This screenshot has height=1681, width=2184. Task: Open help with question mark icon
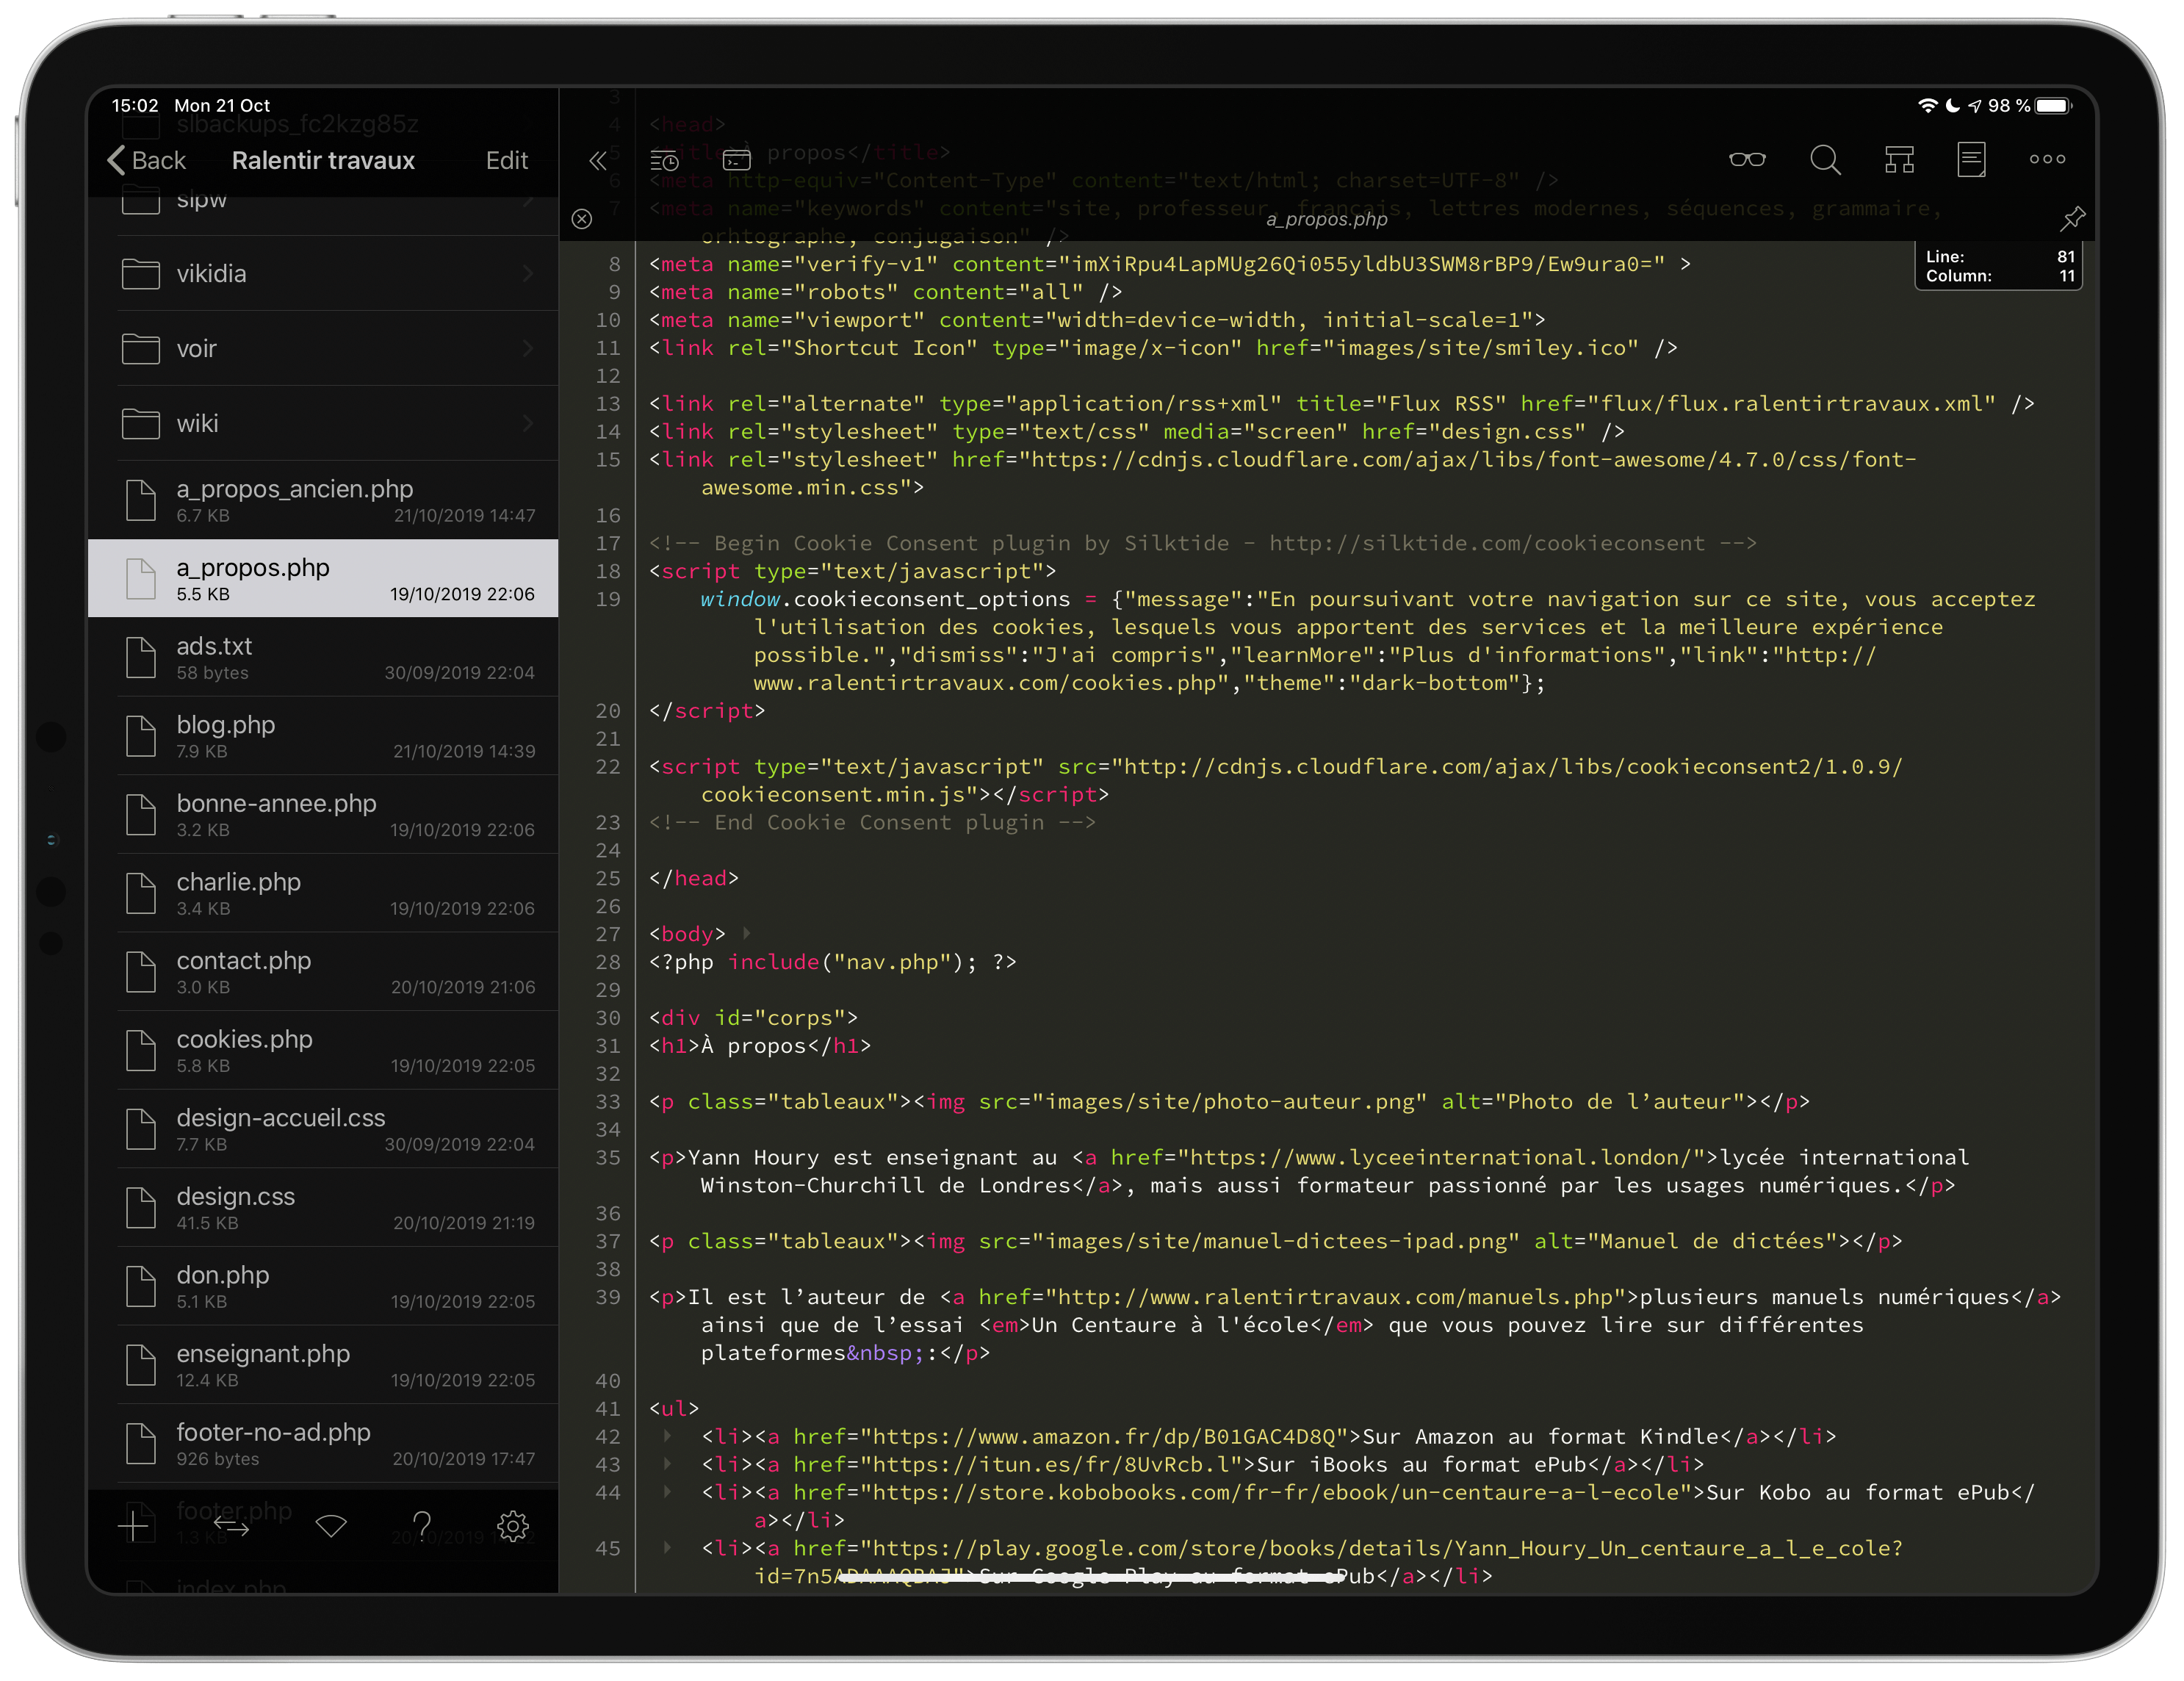point(422,1525)
